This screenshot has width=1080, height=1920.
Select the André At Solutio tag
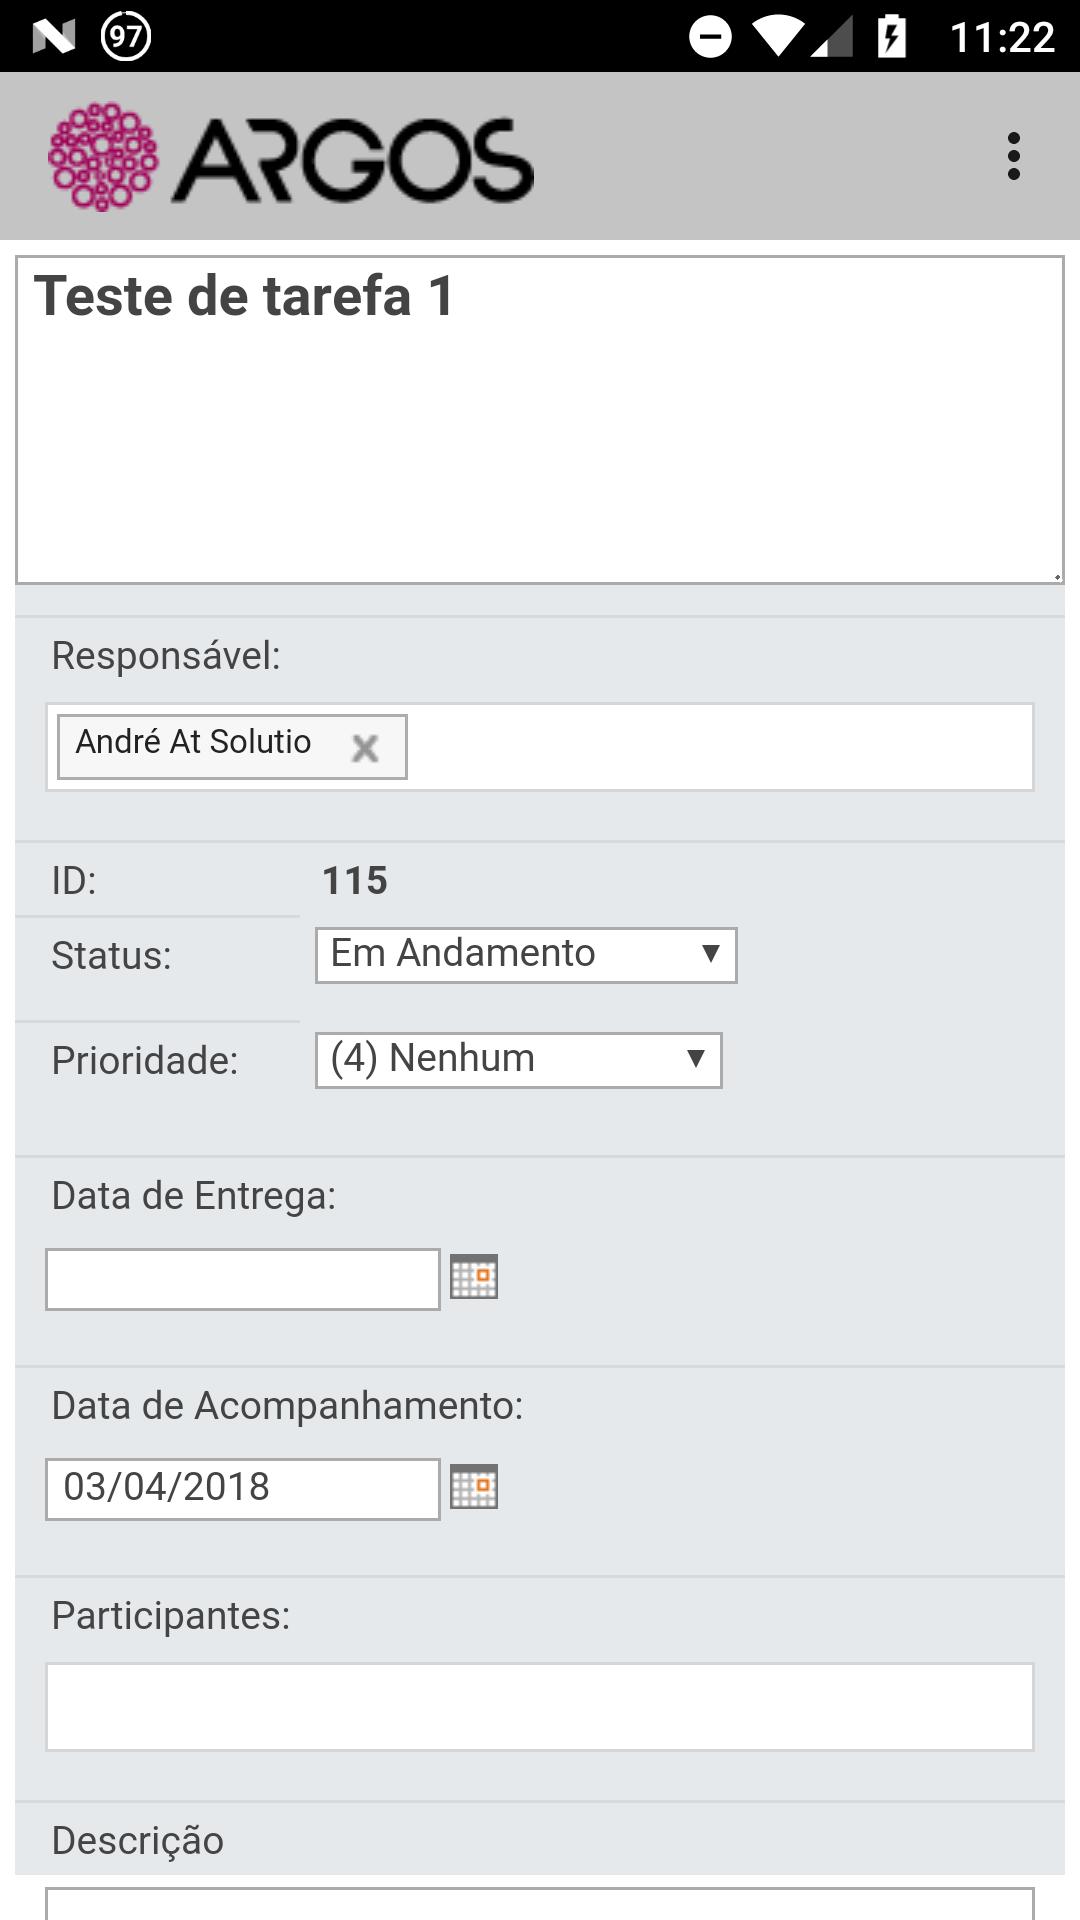[194, 742]
